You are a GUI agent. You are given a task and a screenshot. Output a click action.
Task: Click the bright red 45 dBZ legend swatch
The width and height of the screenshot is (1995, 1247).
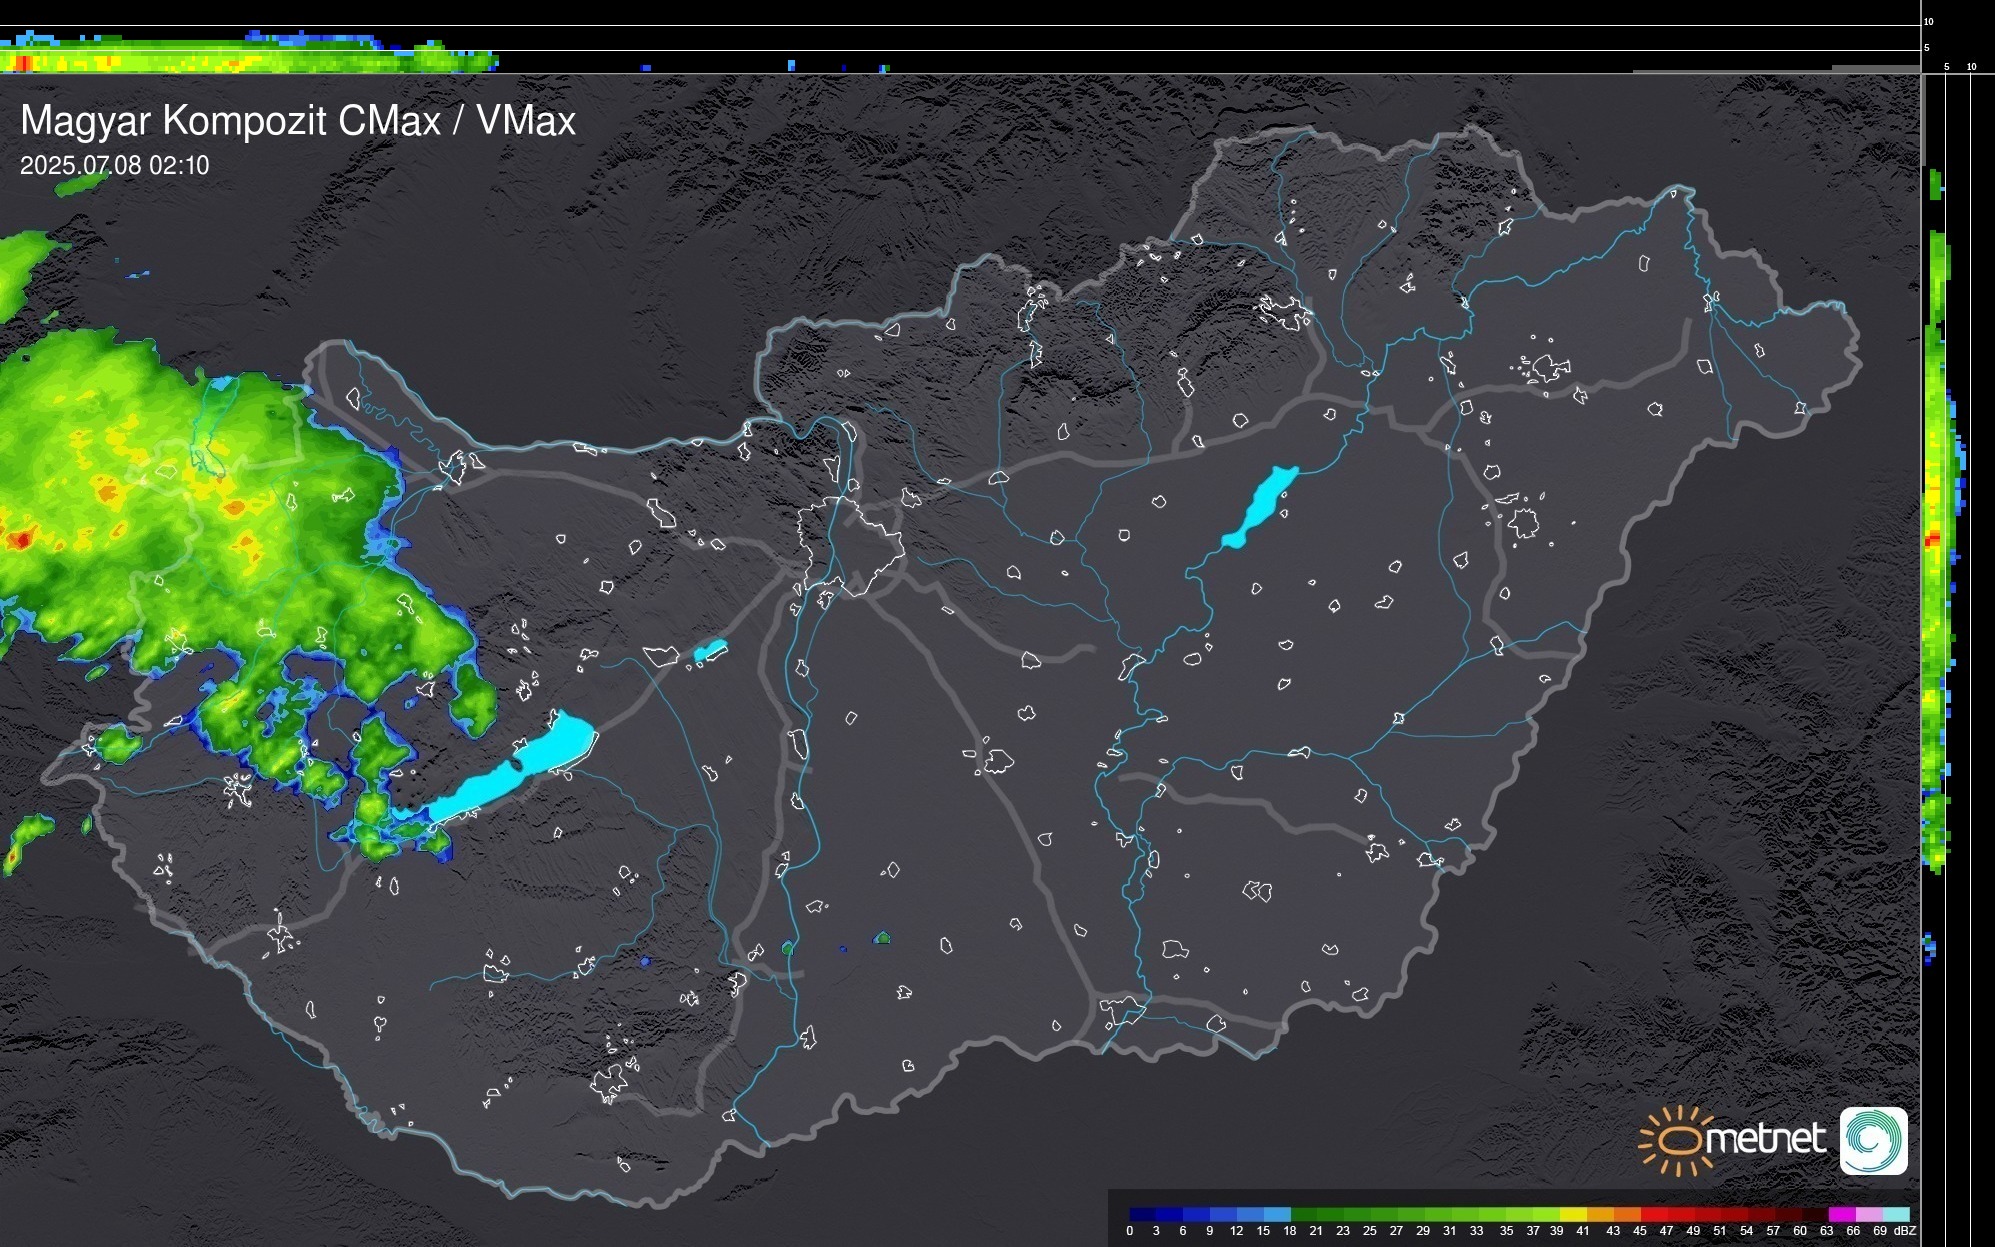pyautogui.click(x=1652, y=1215)
